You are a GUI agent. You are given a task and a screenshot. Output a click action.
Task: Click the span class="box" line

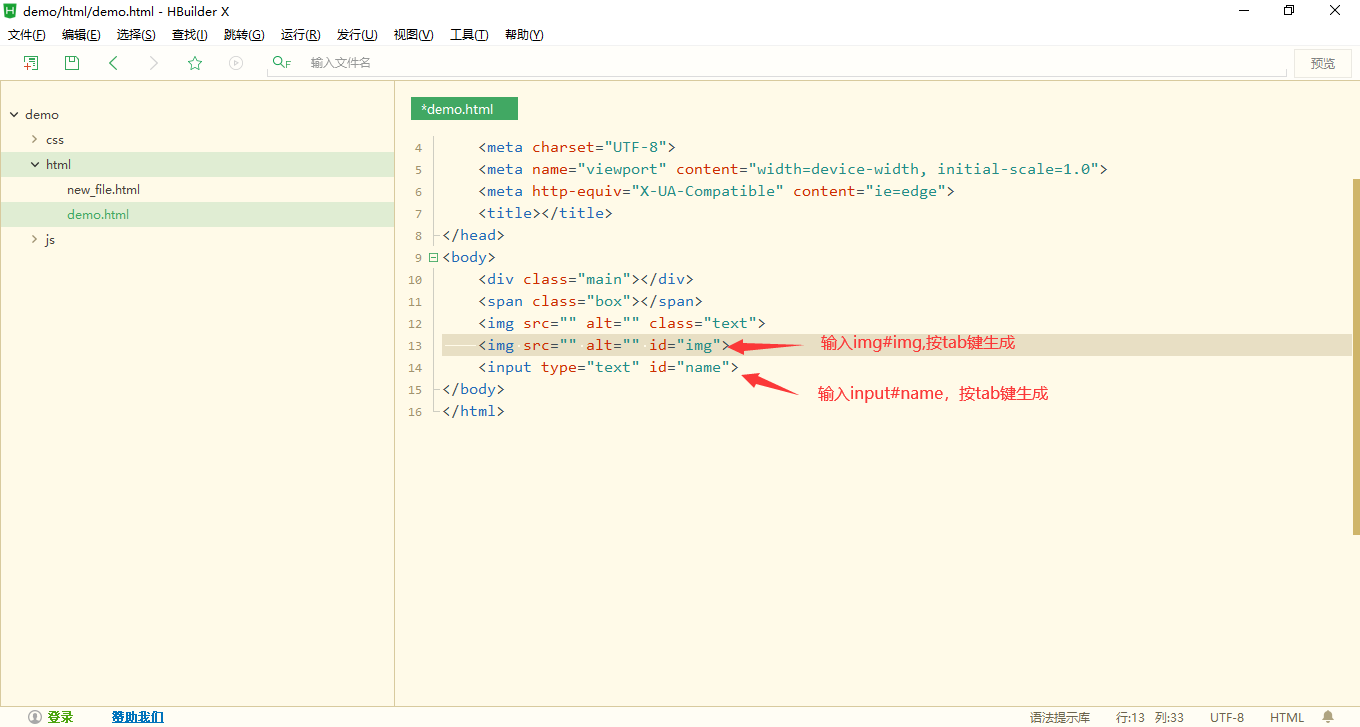click(590, 301)
